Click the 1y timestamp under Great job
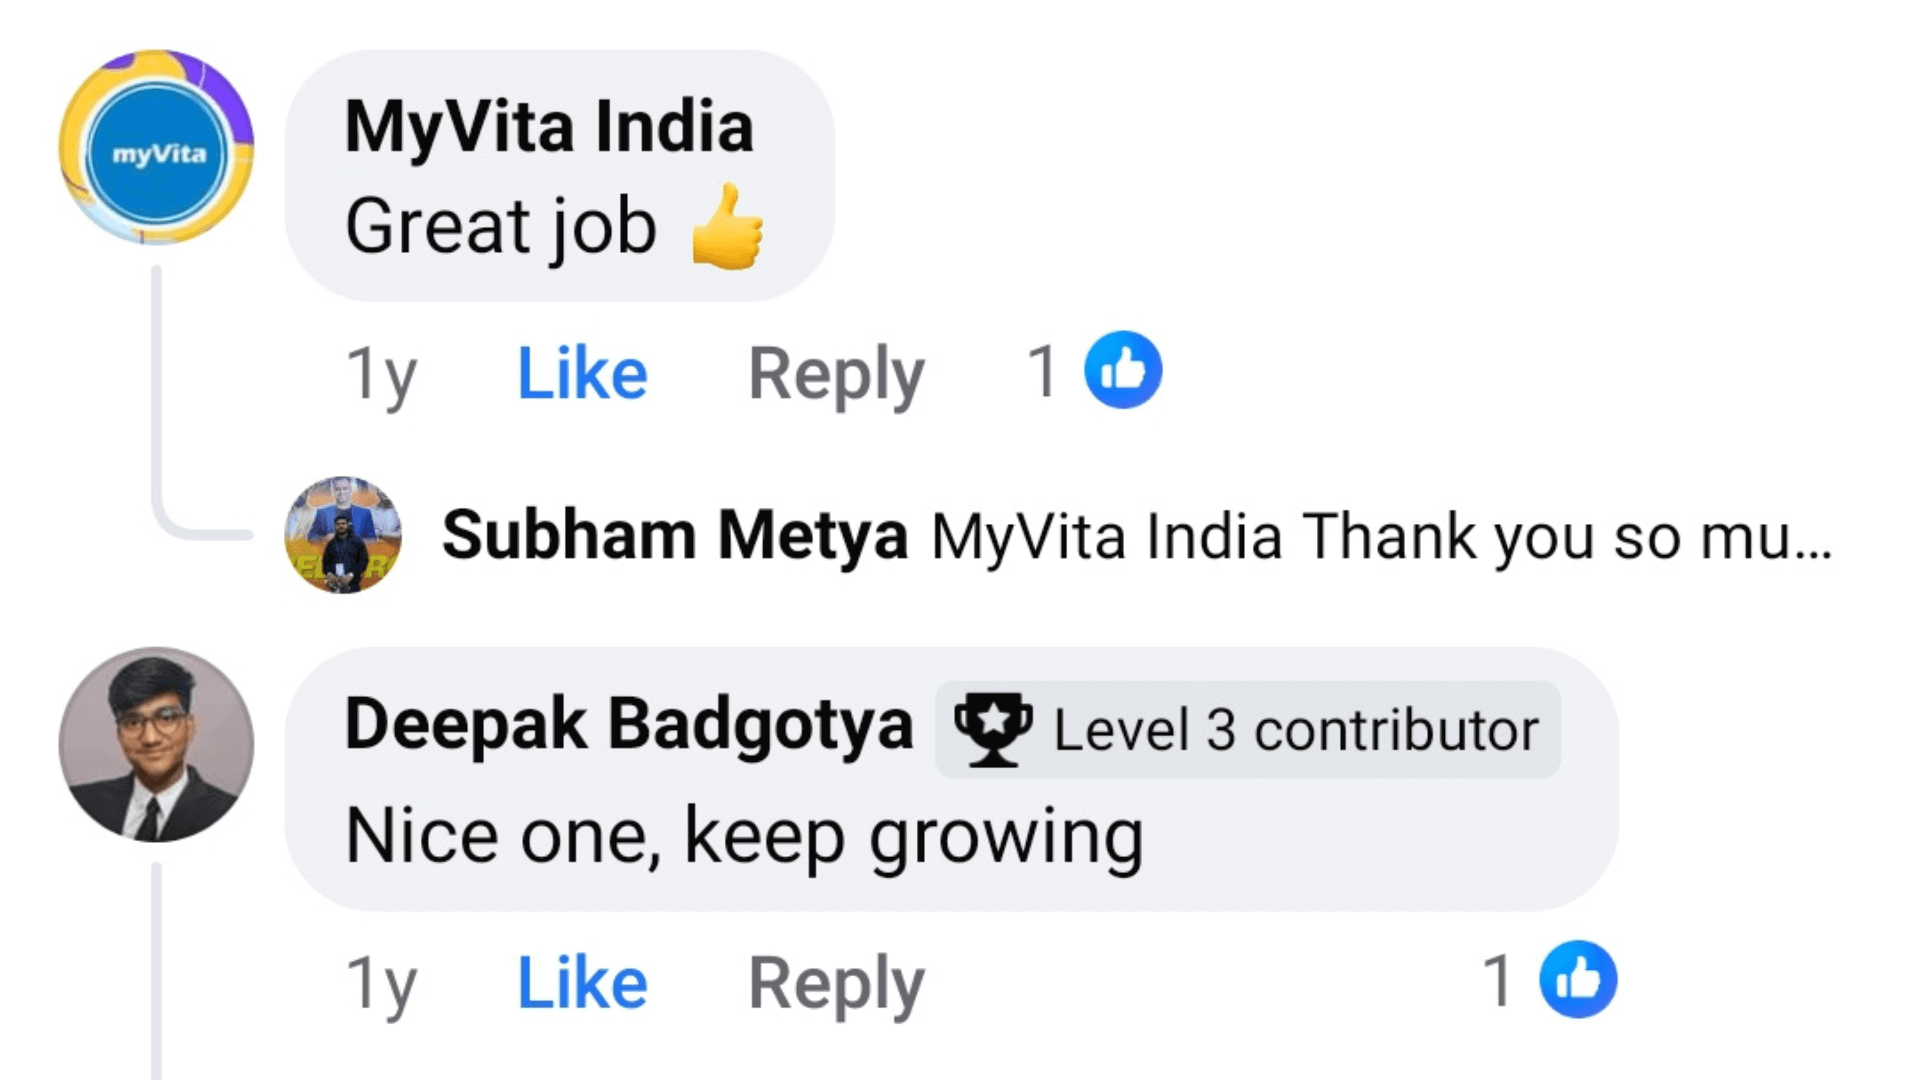 coord(381,374)
